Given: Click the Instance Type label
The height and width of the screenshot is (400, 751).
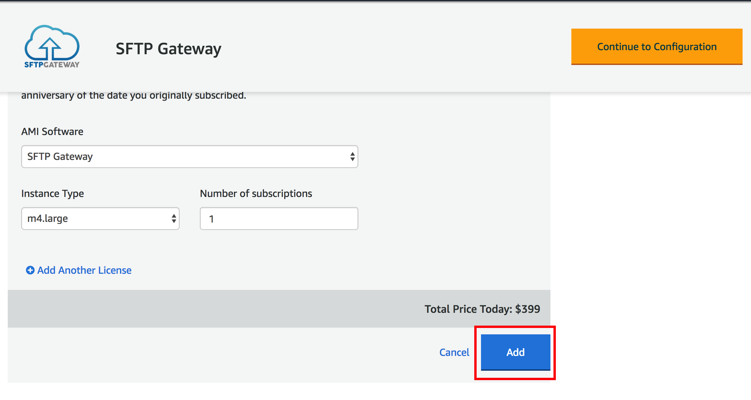Looking at the screenshot, I should (53, 194).
